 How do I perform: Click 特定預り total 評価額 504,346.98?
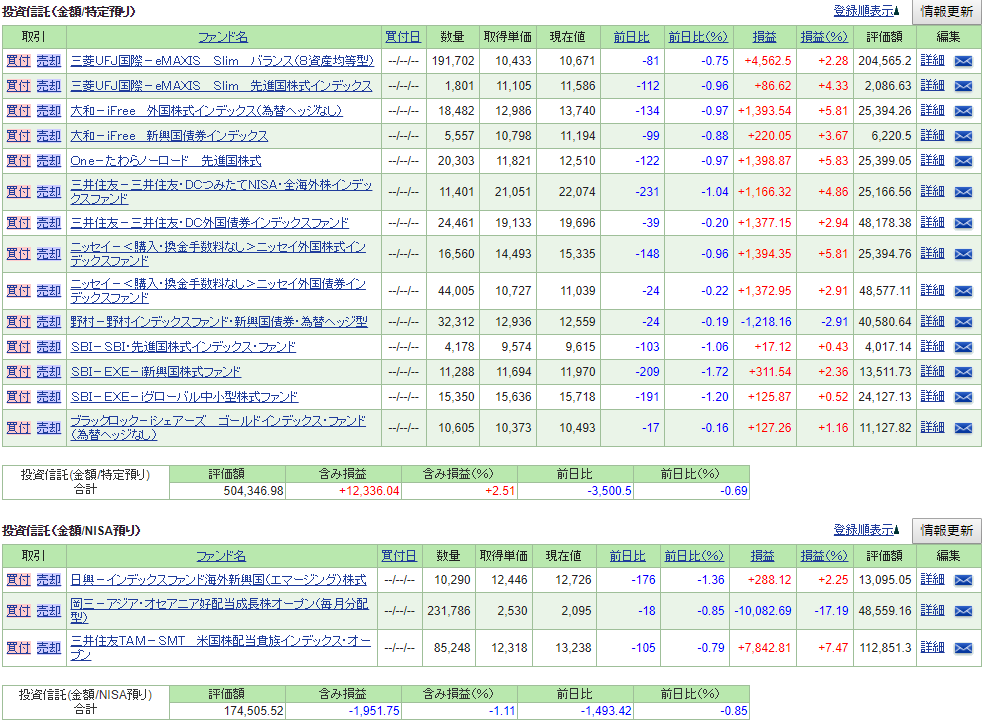[x=254, y=491]
